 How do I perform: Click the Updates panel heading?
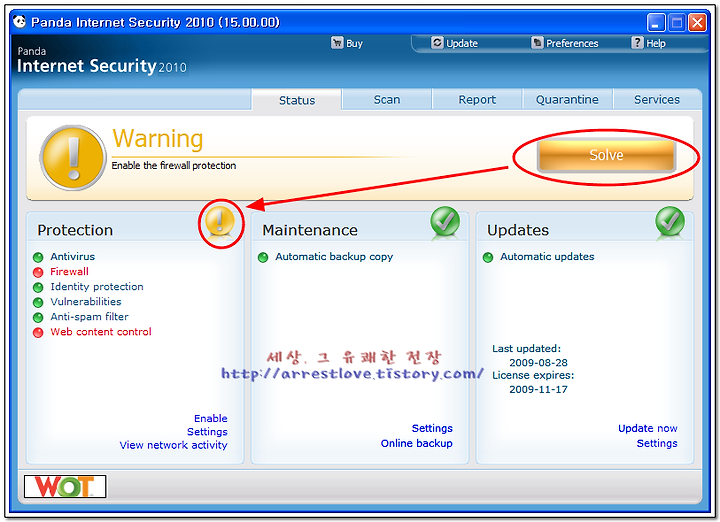[518, 230]
